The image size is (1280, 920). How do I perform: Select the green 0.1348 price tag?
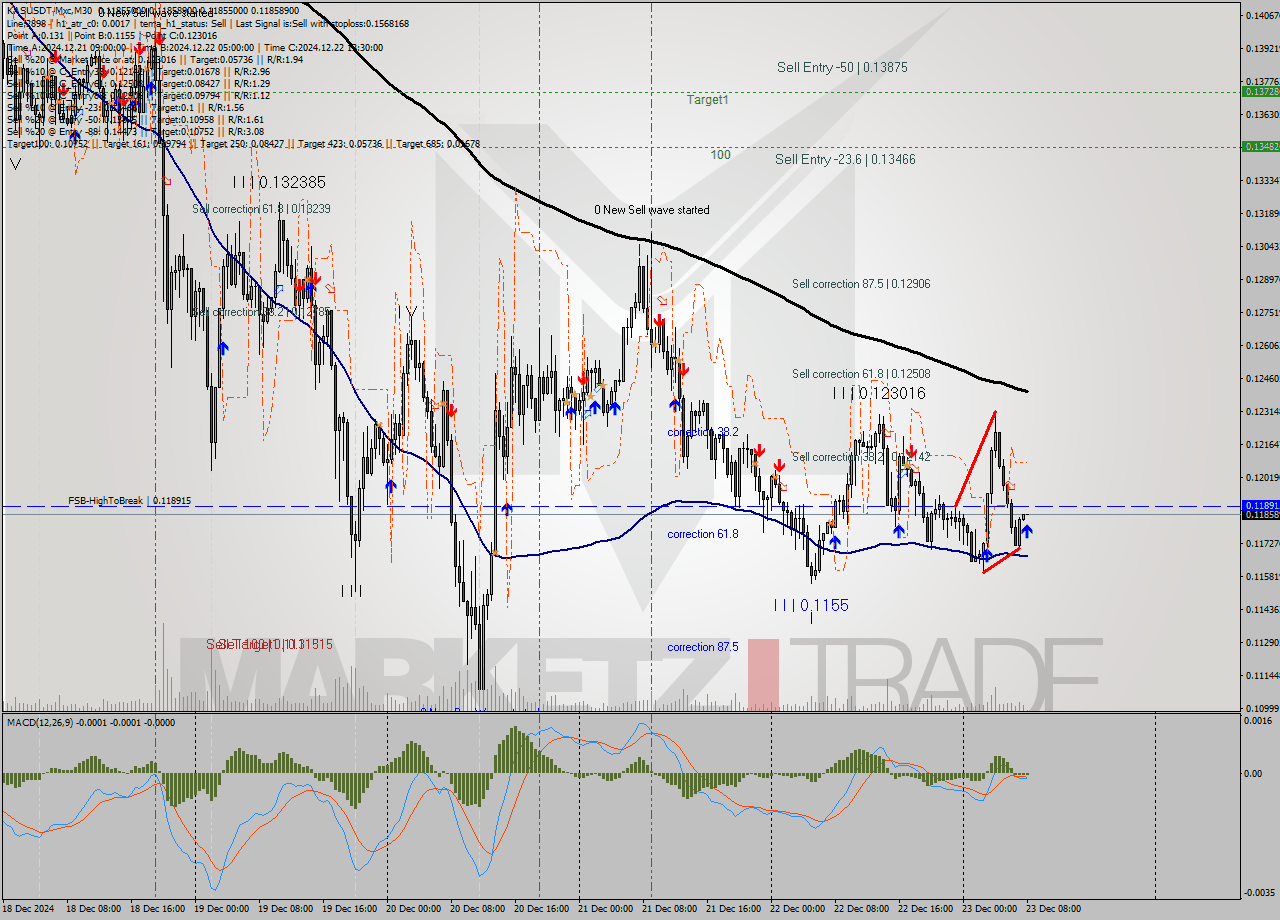click(1259, 146)
